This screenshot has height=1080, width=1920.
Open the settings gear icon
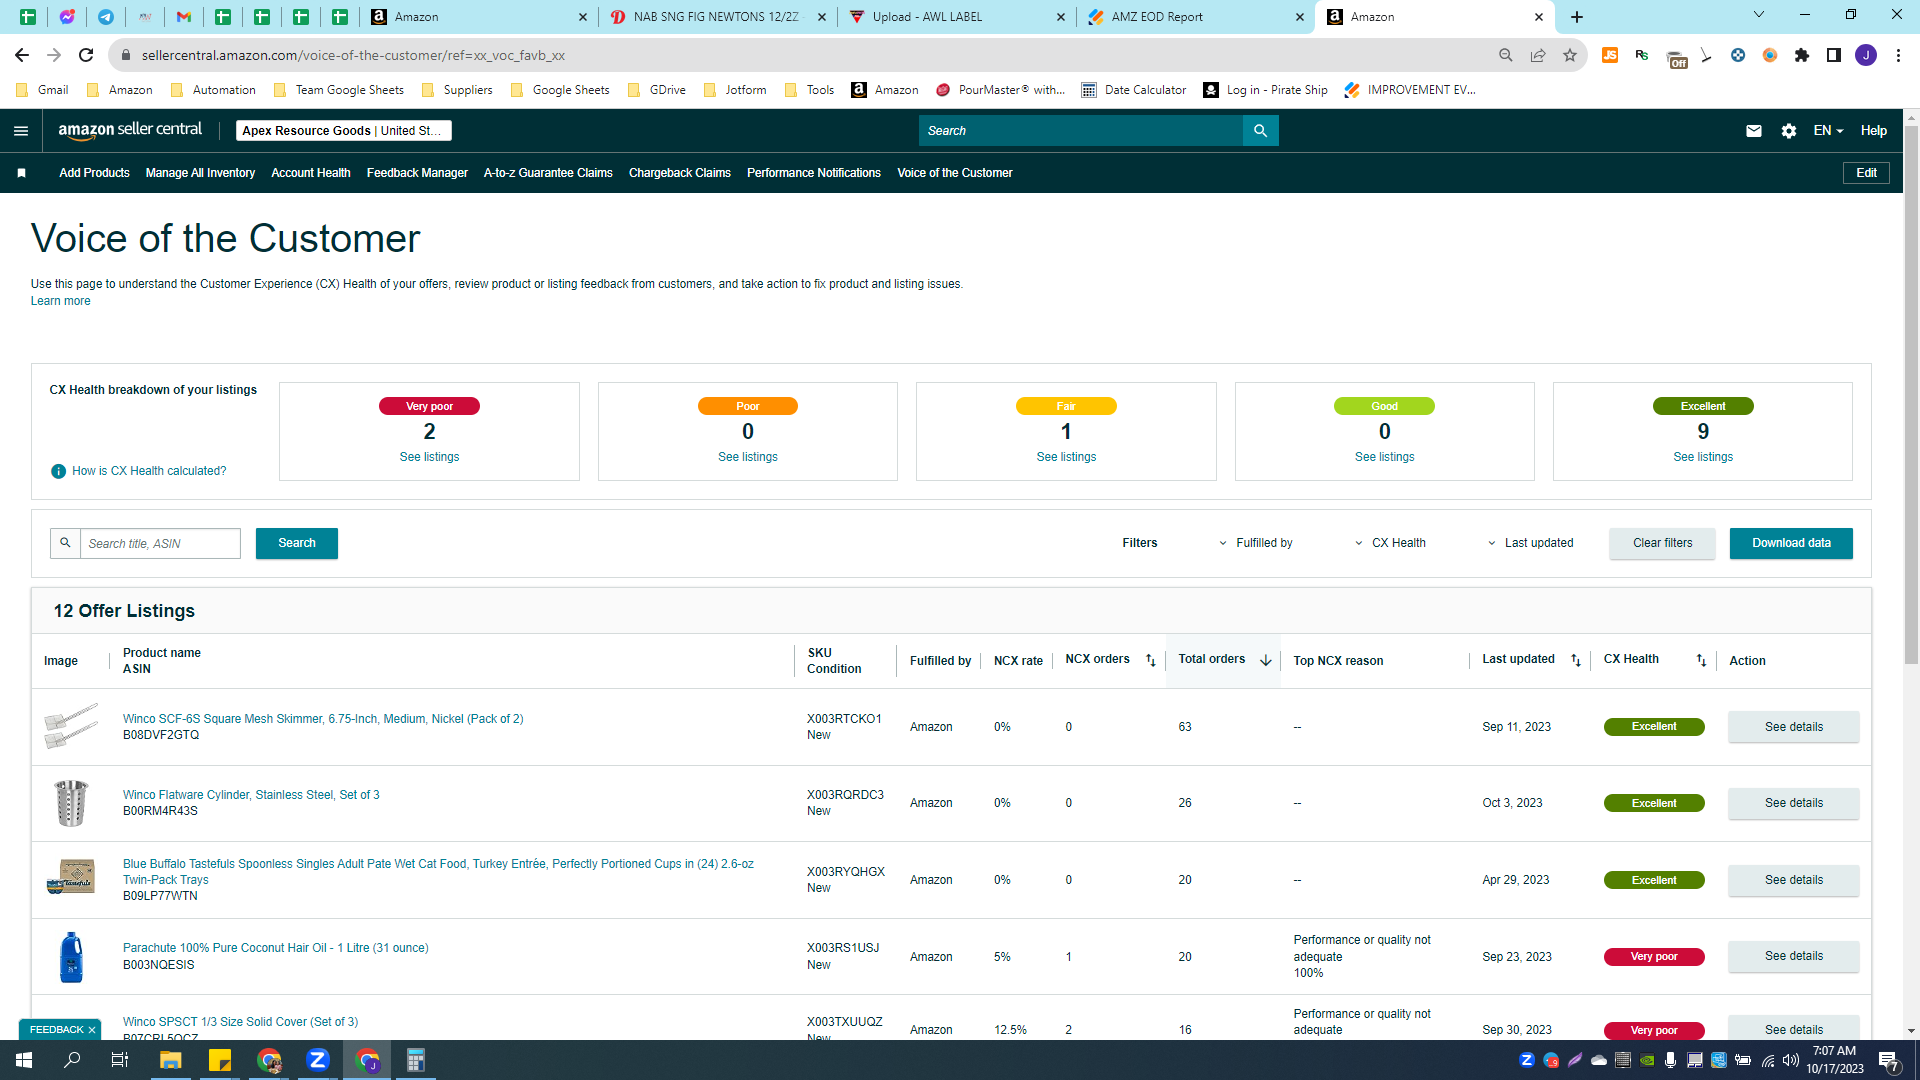(x=1789, y=131)
